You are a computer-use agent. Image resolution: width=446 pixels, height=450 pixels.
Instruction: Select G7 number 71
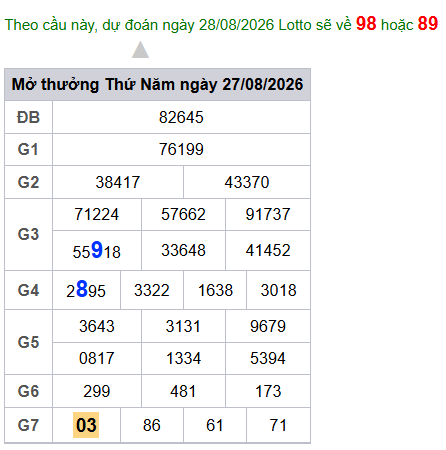(x=278, y=425)
